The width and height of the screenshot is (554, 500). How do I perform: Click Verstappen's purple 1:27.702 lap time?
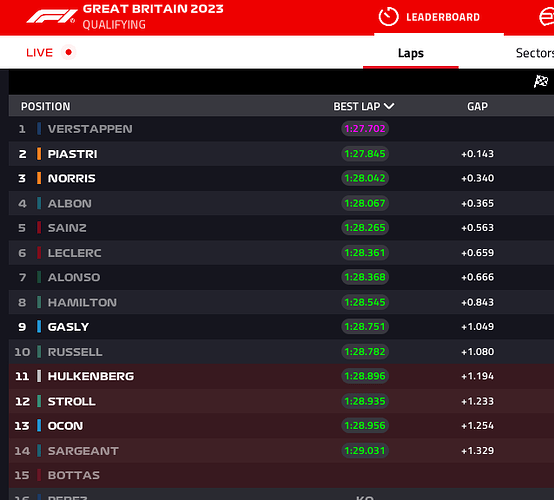point(365,129)
